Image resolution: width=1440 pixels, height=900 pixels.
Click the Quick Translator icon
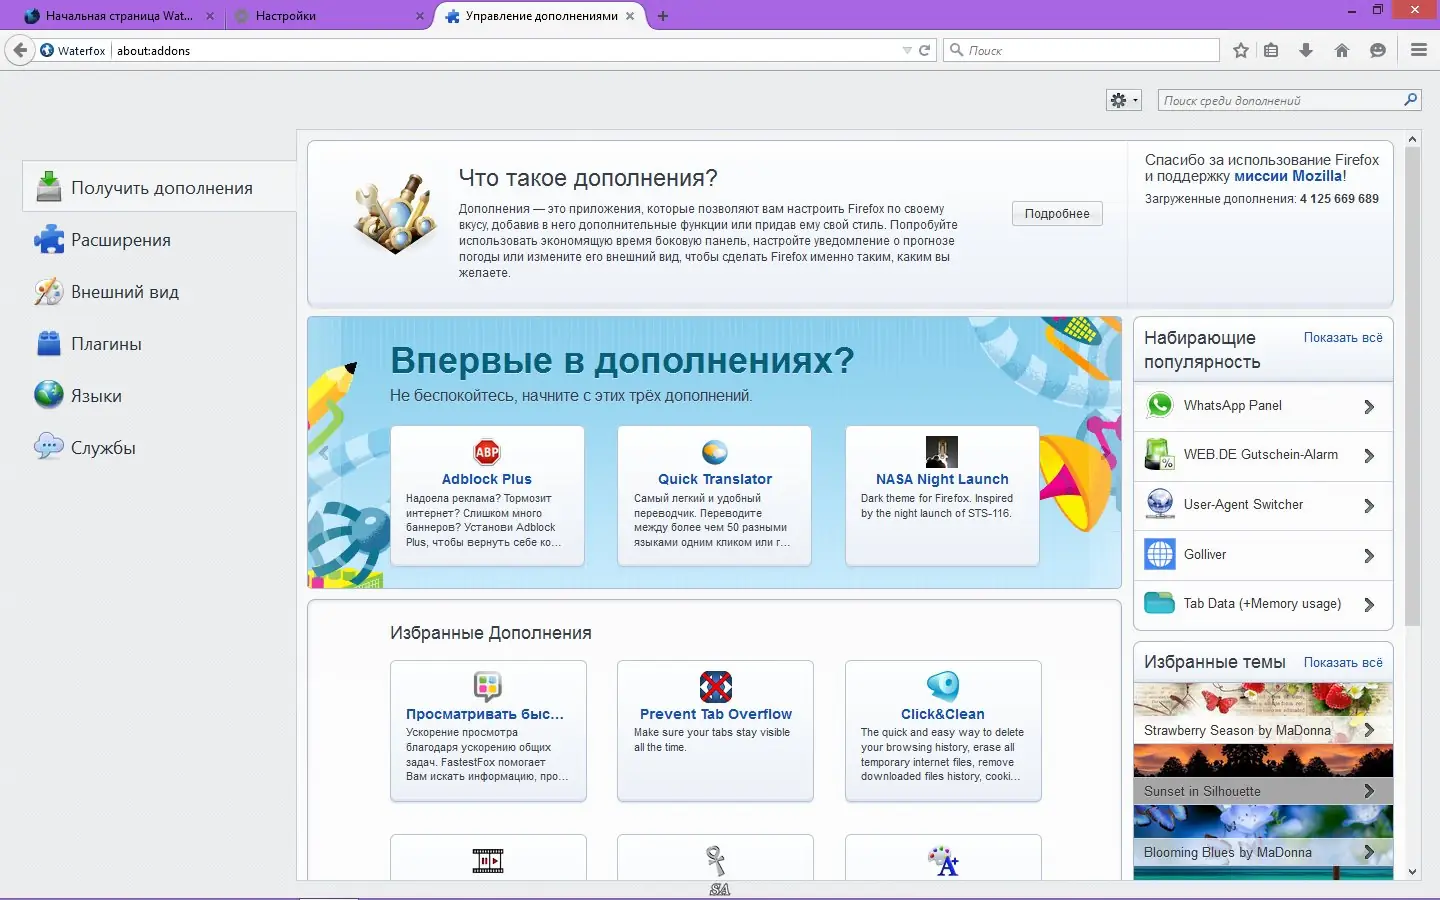pos(715,452)
